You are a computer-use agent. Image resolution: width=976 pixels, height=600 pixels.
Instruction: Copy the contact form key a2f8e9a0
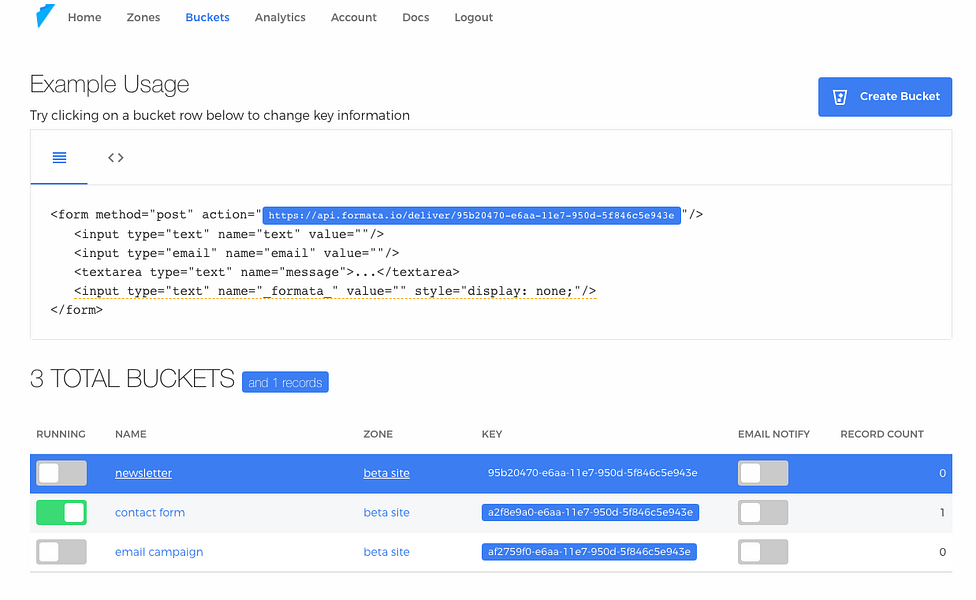(590, 512)
